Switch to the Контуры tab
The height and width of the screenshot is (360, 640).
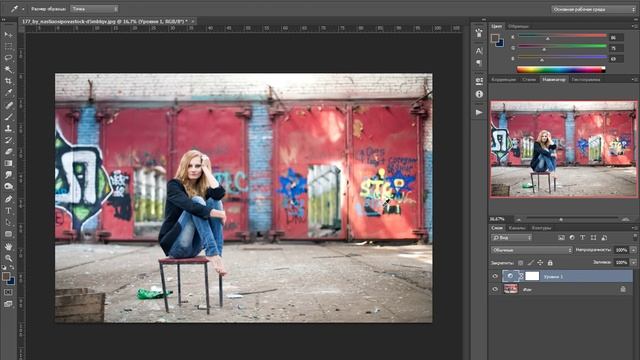click(541, 228)
